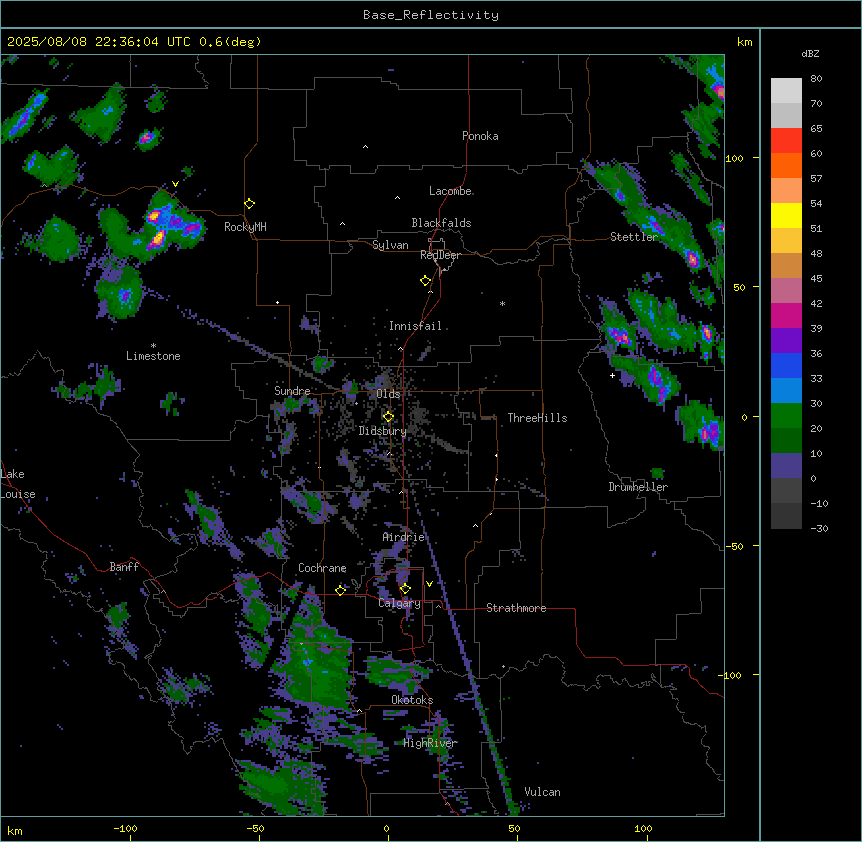Click the RedDeer city label
The width and height of the screenshot is (862, 842).
tap(440, 255)
